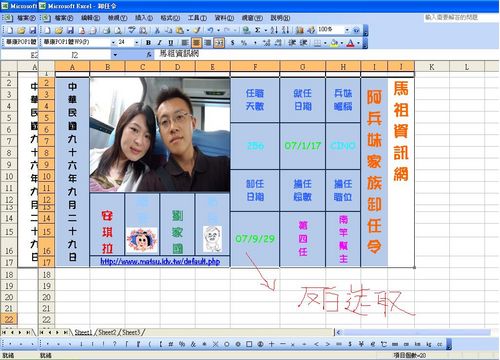The image size is (500, 360).
Task: Open the Font Color red A dropdown
Action: [x=358, y=43]
